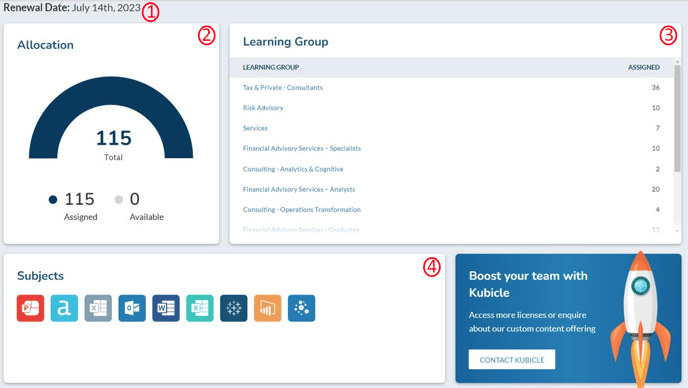Click the Allocation card title
The image size is (688, 388).
click(x=45, y=45)
